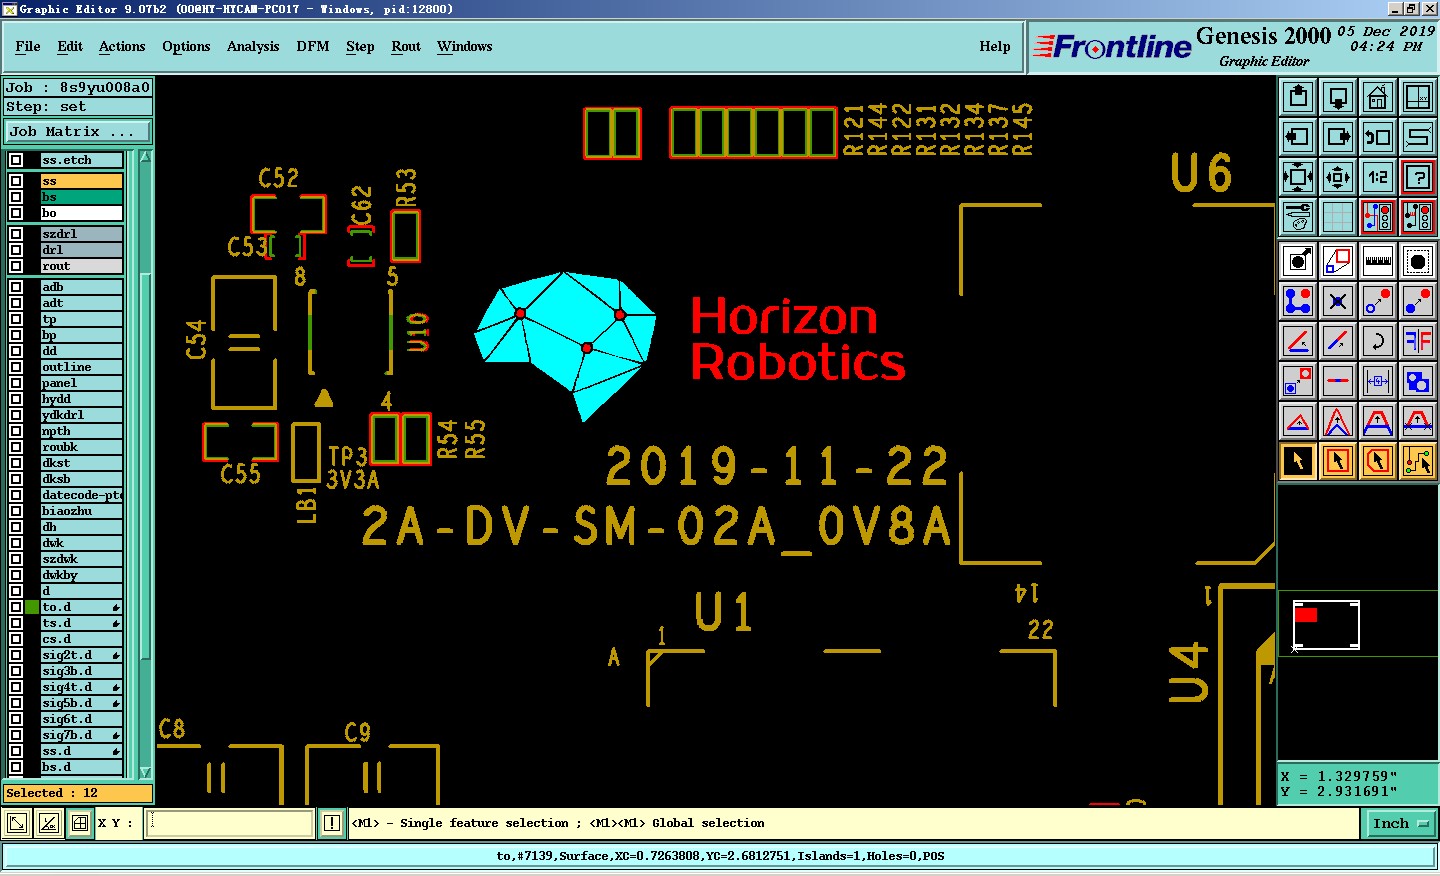
Task: Open the Edit menu
Action: pos(70,46)
